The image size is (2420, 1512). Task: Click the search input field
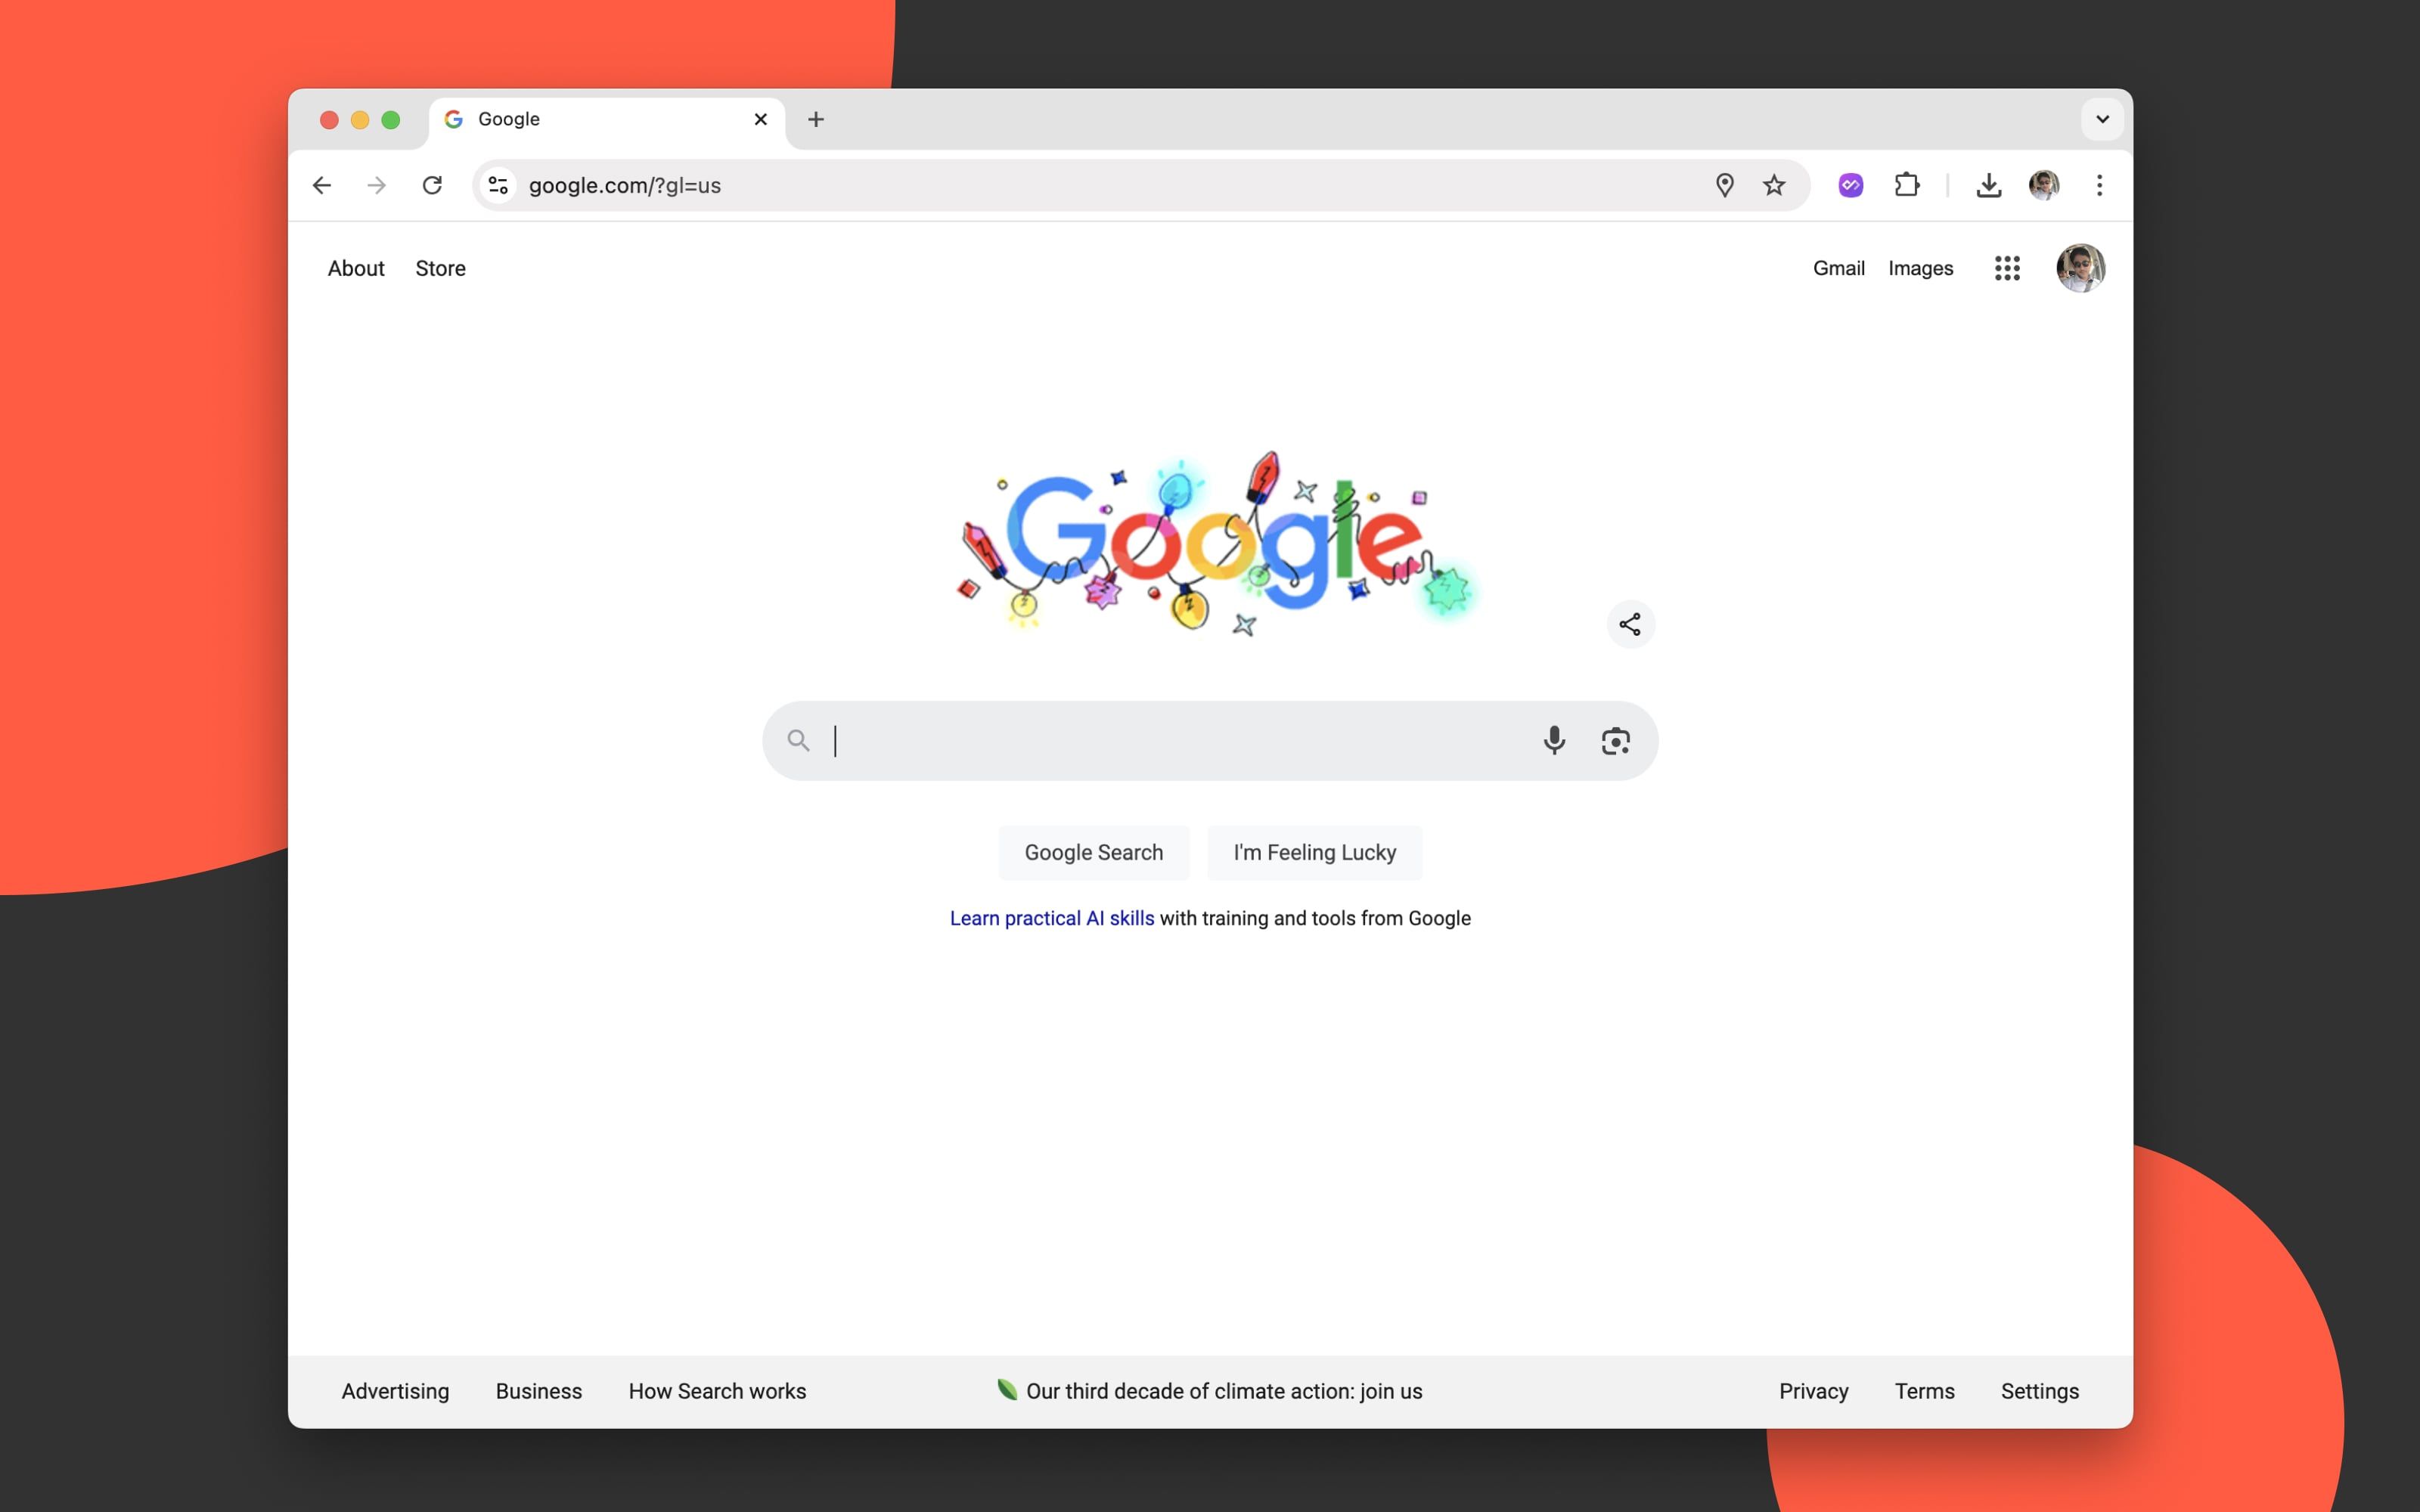(1209, 740)
